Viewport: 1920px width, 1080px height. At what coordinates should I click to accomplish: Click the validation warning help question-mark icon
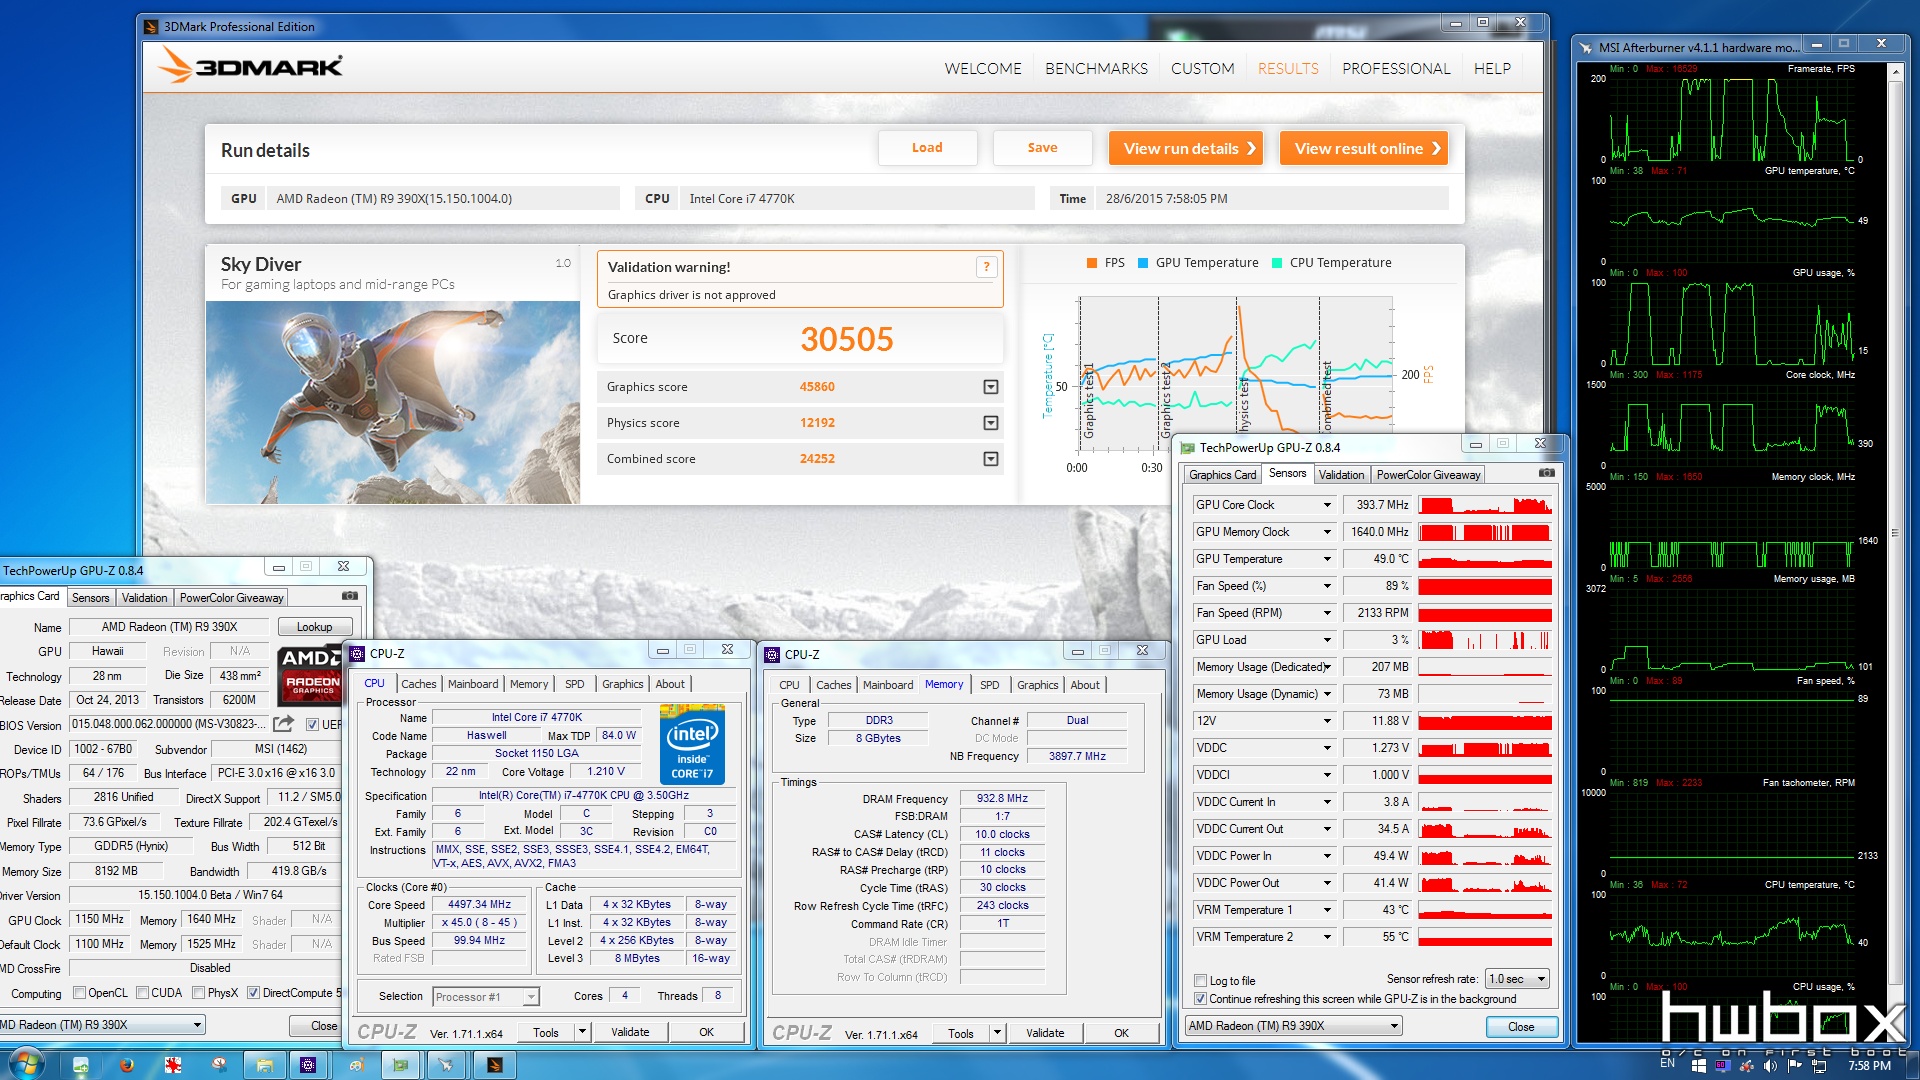click(x=986, y=267)
